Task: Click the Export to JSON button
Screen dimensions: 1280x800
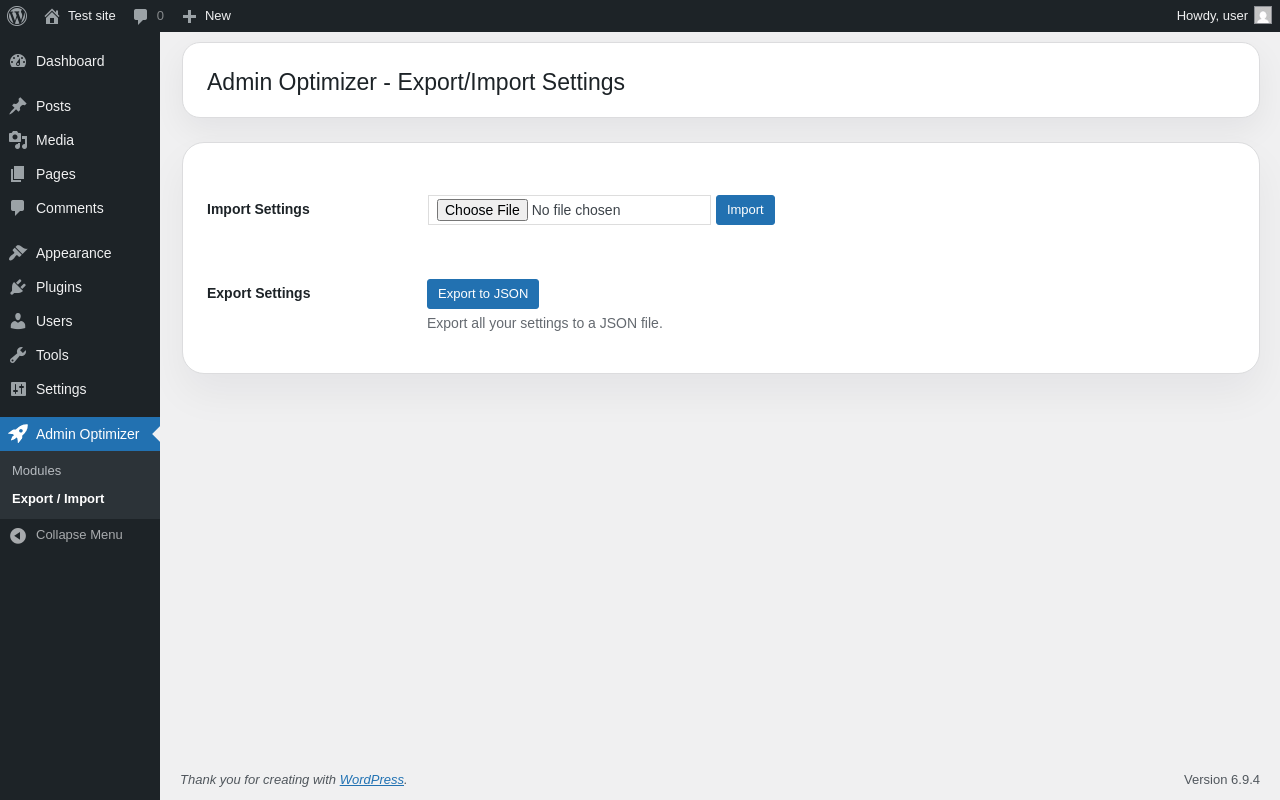Action: click(483, 294)
